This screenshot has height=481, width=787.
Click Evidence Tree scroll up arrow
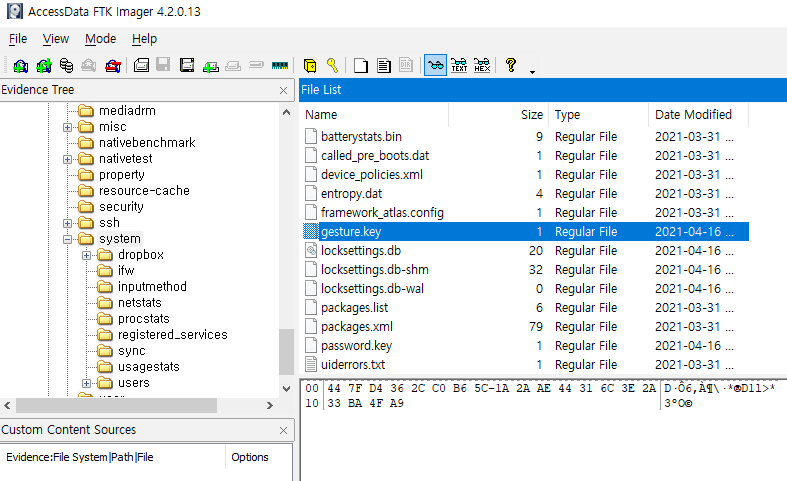tap(287, 112)
